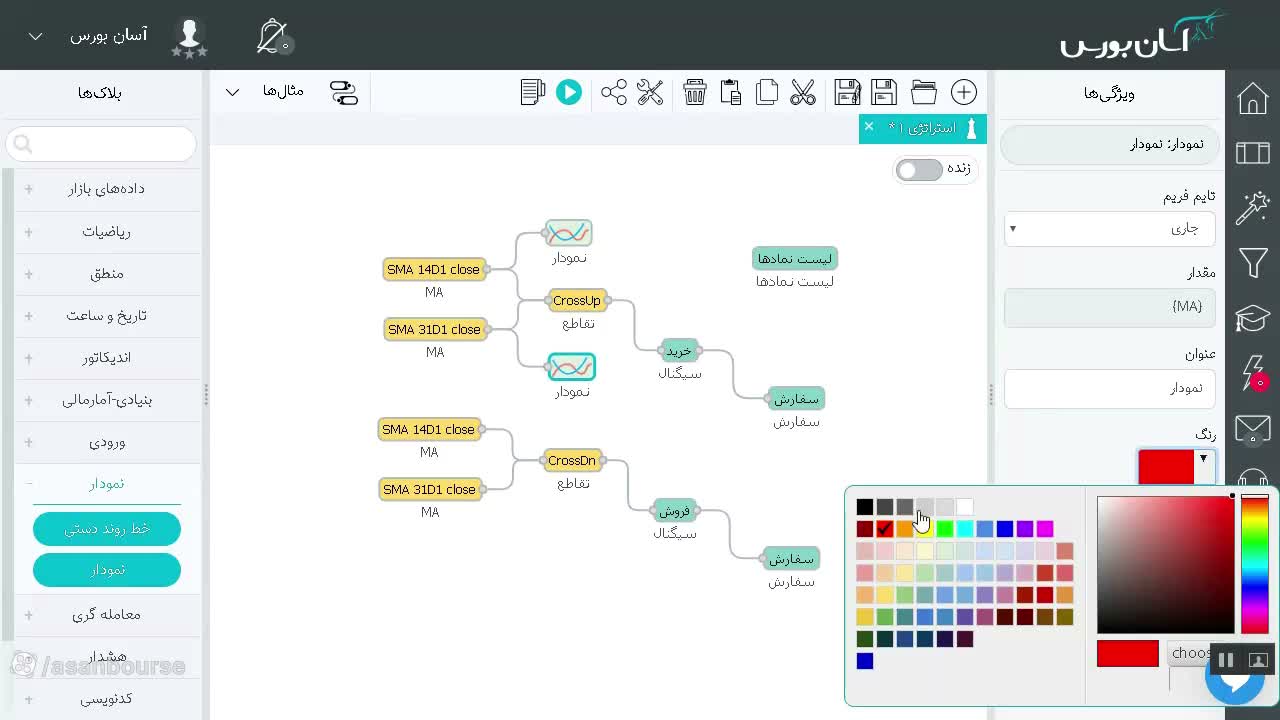Click the filter funnel icon in sidebar
The width and height of the screenshot is (1280, 720).
pyautogui.click(x=1253, y=263)
